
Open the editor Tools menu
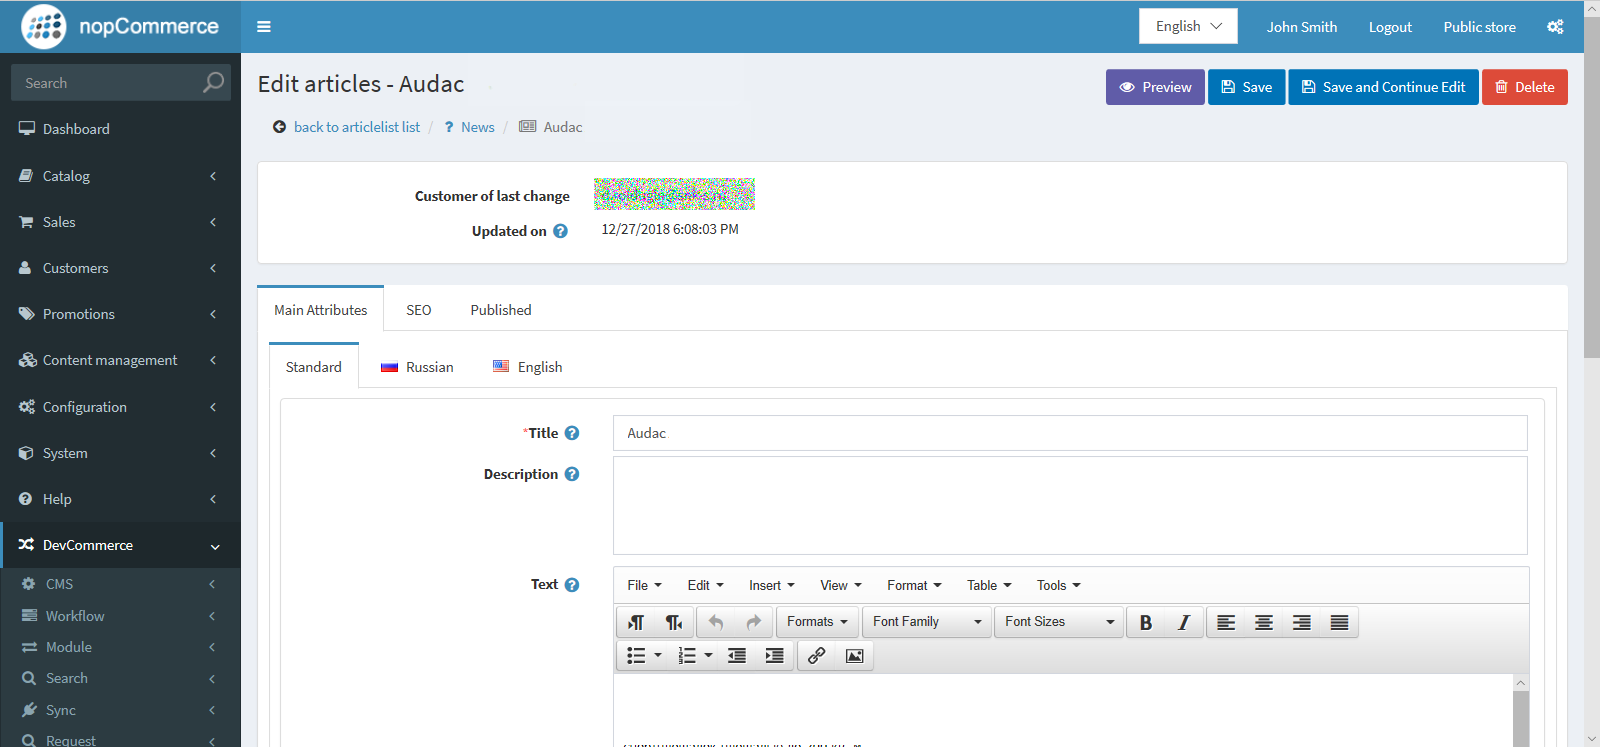pos(1058,585)
